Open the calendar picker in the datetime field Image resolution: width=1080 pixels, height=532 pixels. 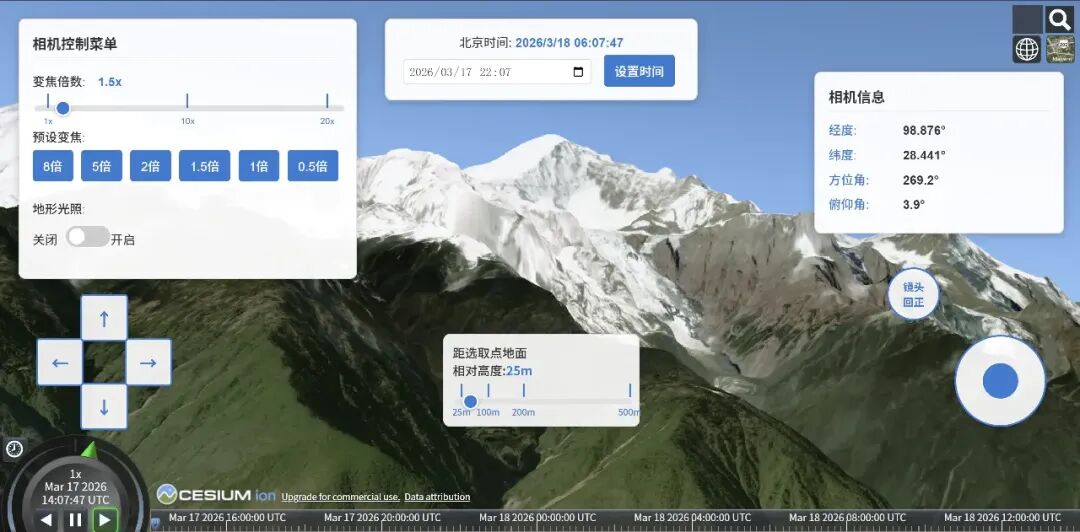pyautogui.click(x=578, y=72)
